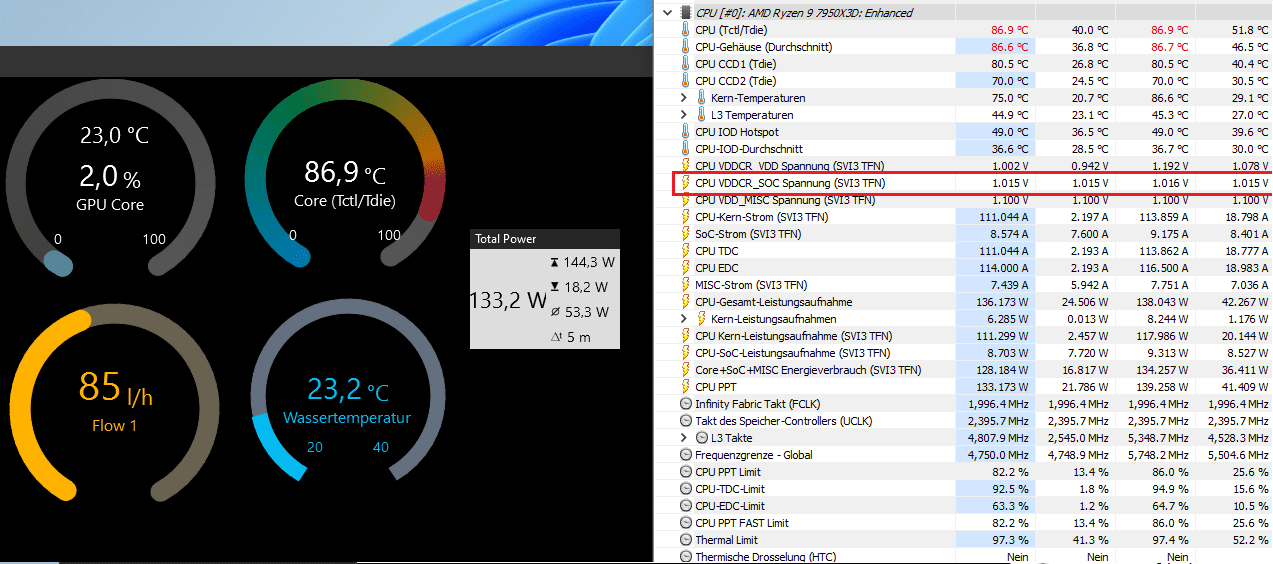1273x564 pixels.
Task: Expand the Kern-Temperaturen row
Action: [x=684, y=98]
